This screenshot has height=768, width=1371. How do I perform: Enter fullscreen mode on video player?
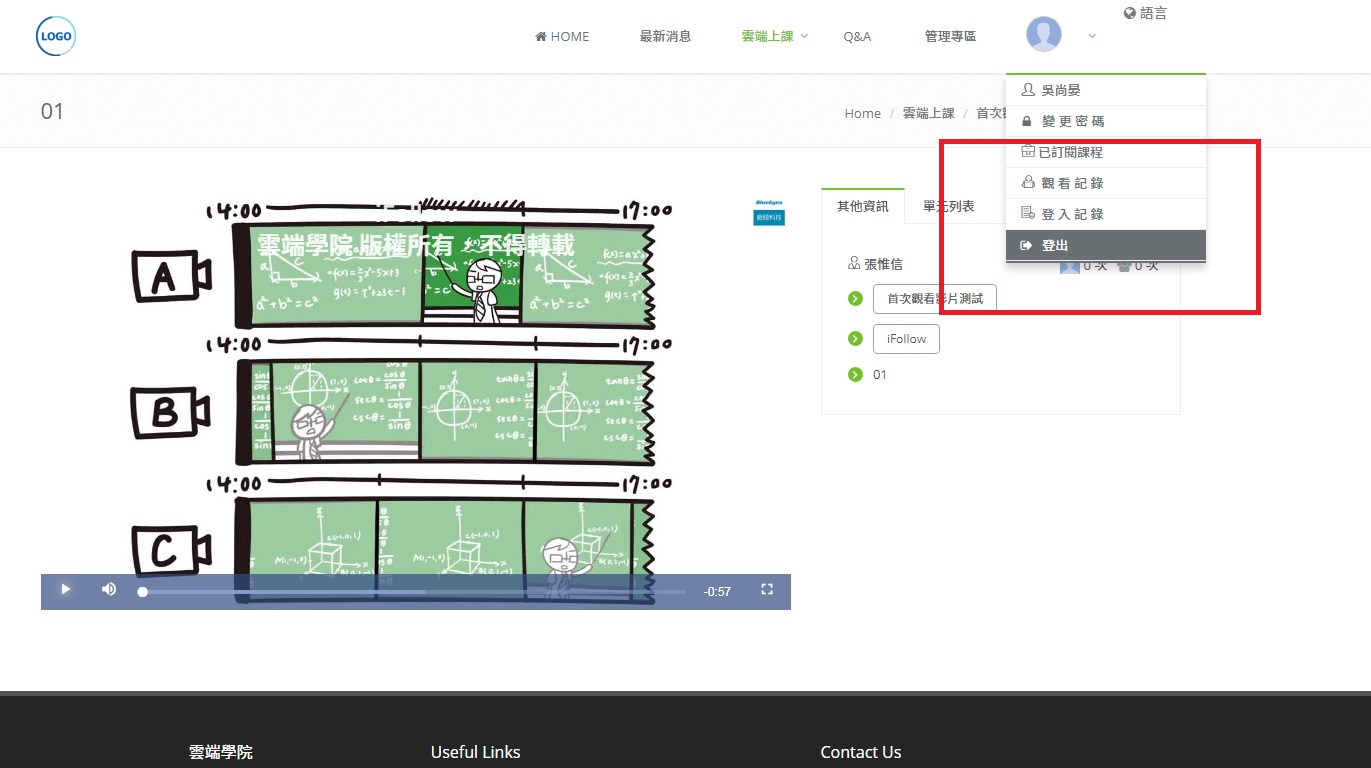point(767,590)
